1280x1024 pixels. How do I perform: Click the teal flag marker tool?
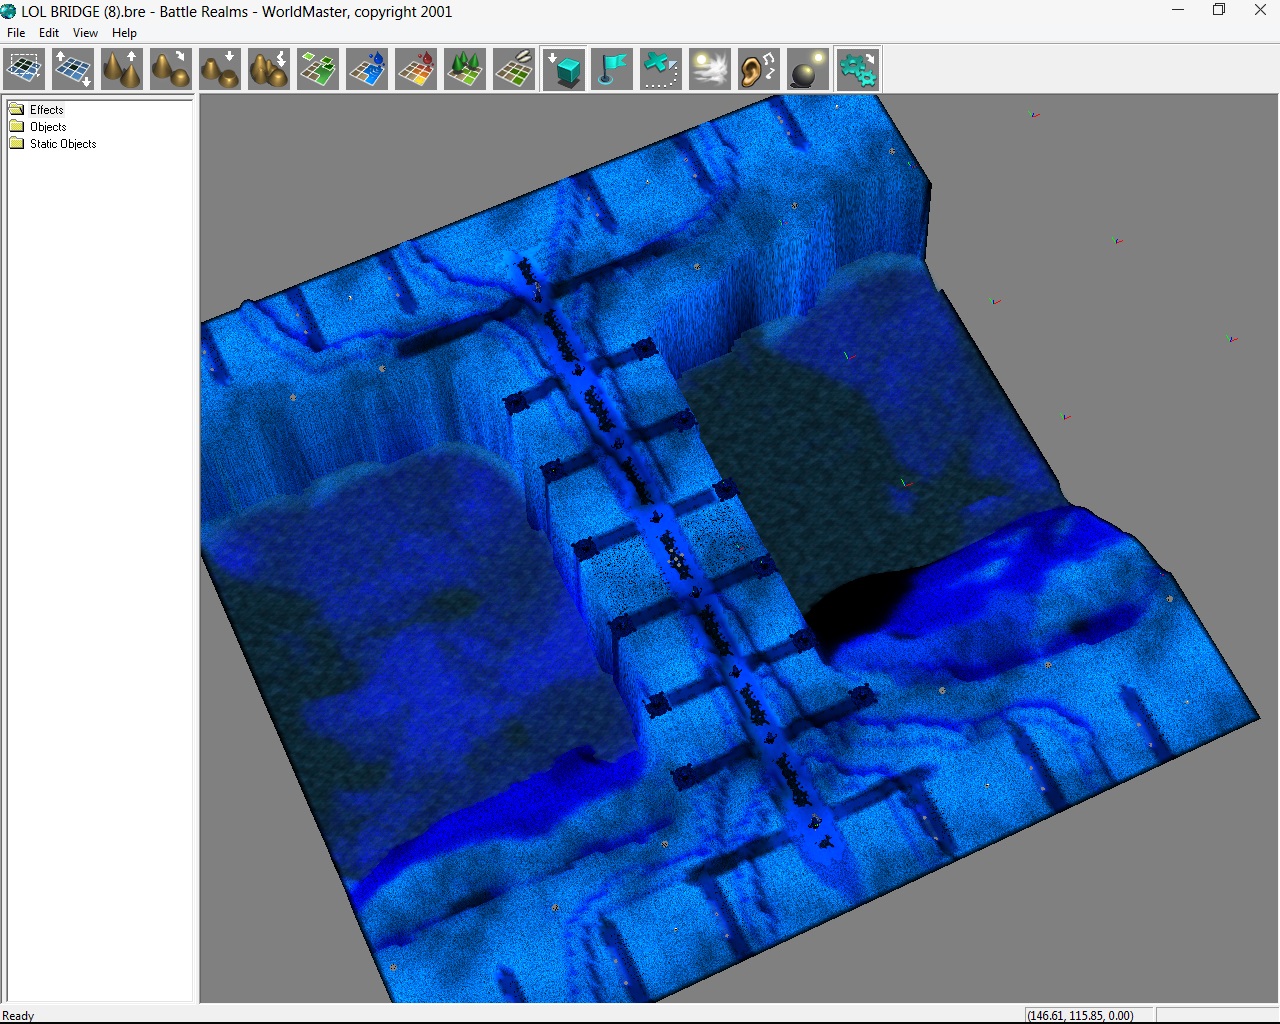pos(612,70)
